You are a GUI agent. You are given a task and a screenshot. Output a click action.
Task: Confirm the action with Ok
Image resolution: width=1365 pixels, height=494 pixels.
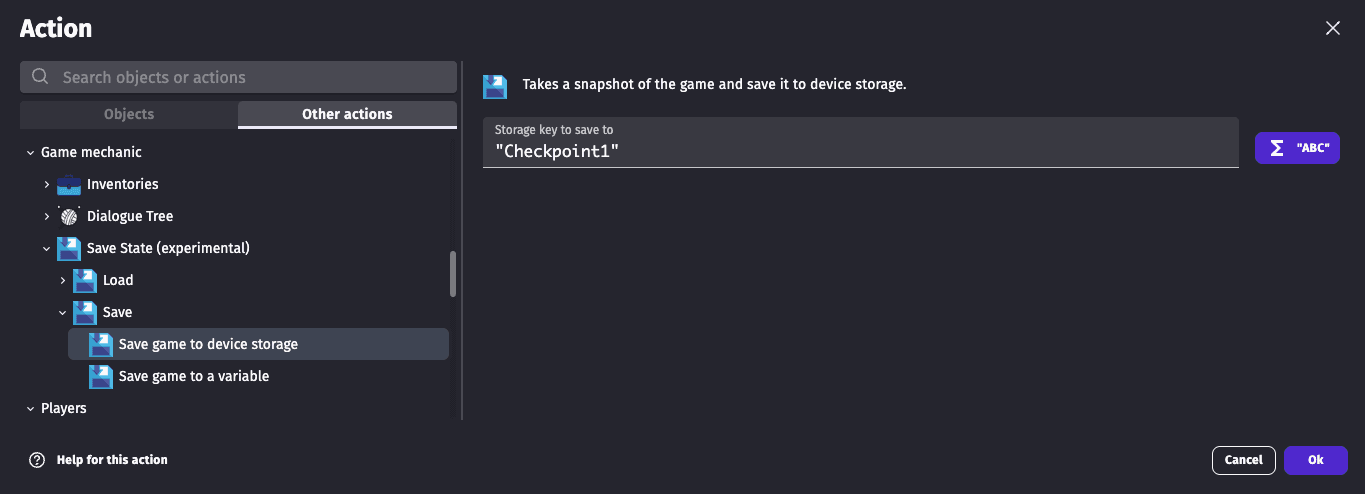(1315, 460)
